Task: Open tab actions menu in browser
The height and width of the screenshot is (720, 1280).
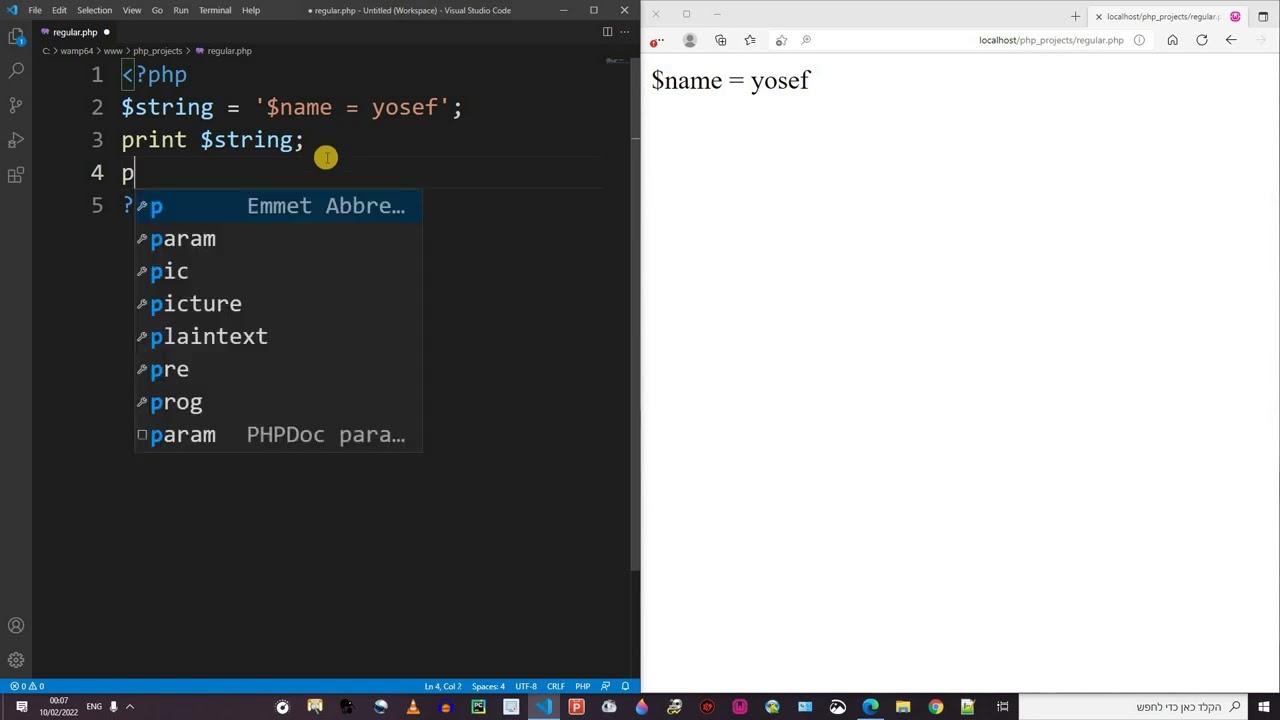Action: point(1263,16)
